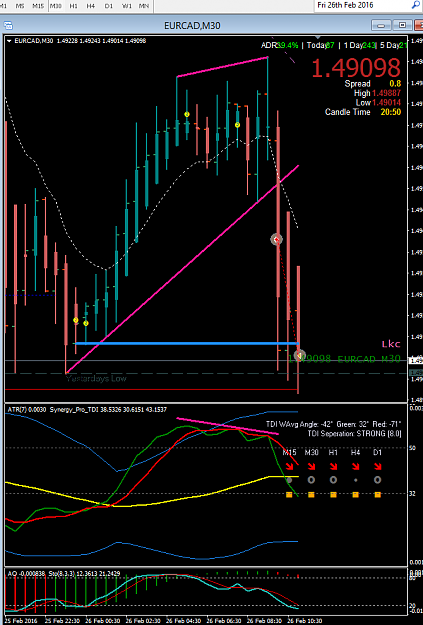Screen dimensions: 423x625
Task: Open the EURCAD,M30 chart window system icon
Action: click(x=8, y=26)
